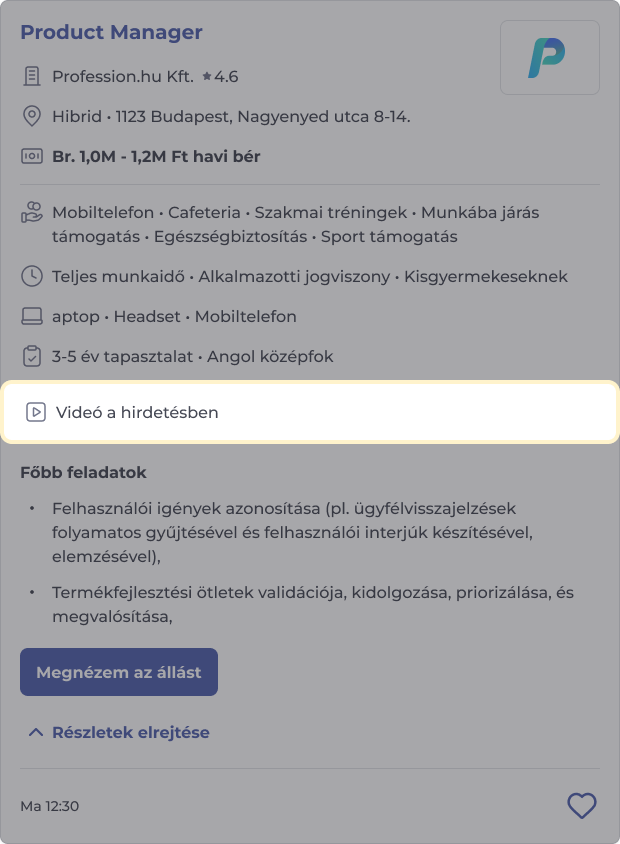The width and height of the screenshot is (620, 844).
Task: Select the Videó a hirdetésben row
Action: pyautogui.click(x=310, y=412)
